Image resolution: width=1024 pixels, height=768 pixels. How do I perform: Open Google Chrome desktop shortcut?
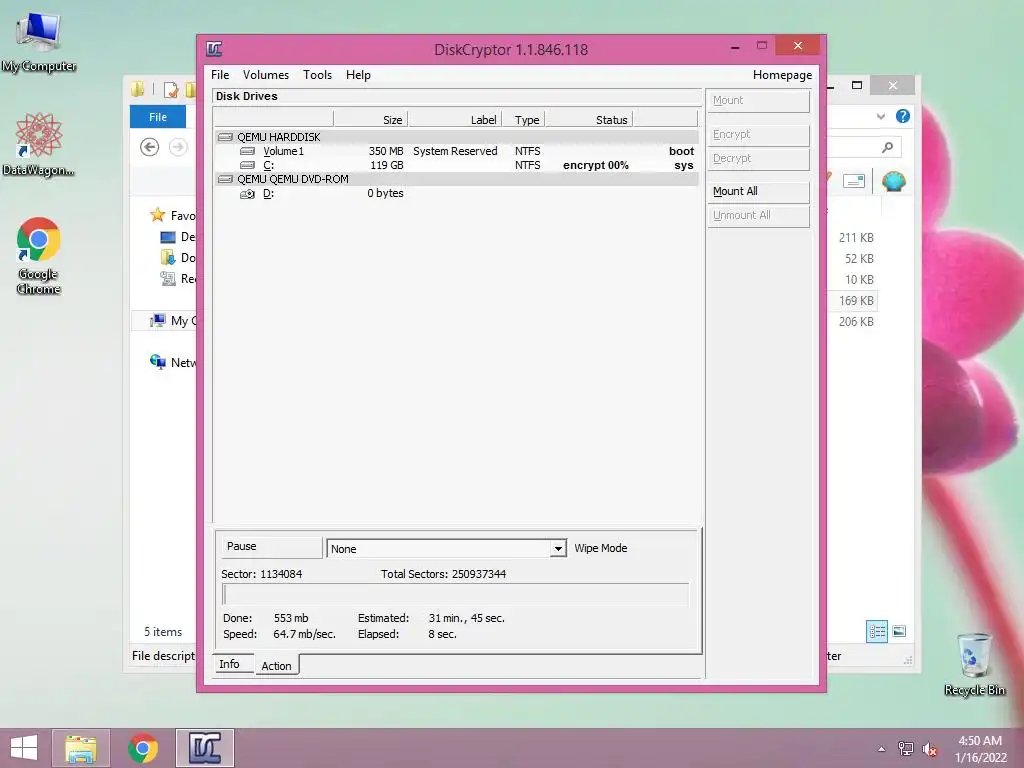coord(39,256)
